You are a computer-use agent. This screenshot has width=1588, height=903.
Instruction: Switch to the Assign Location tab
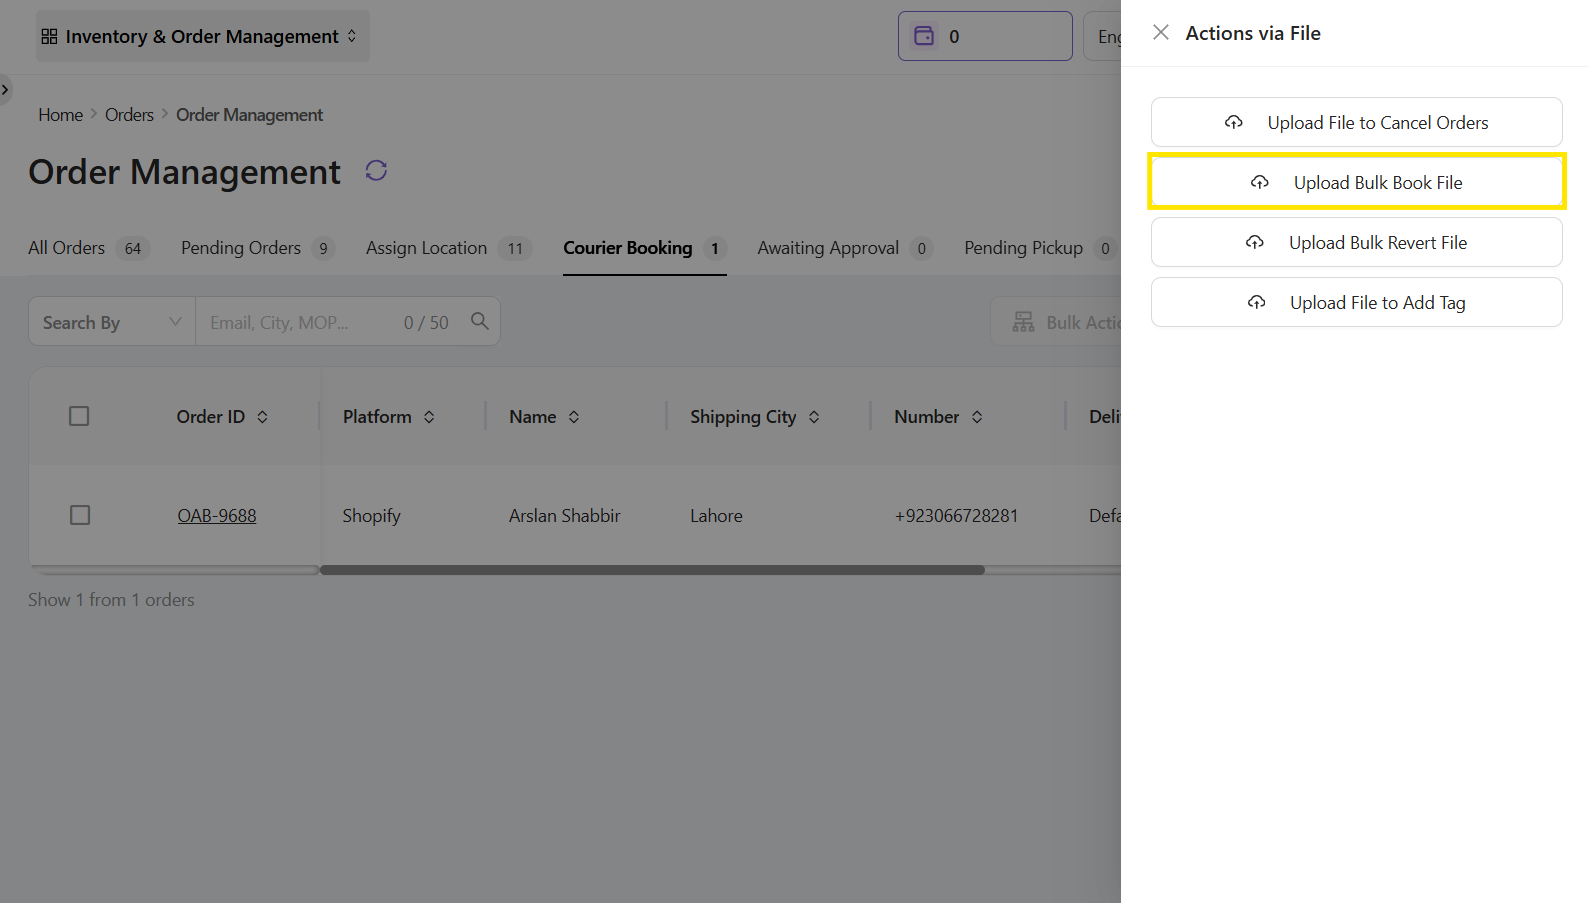[x=426, y=248]
